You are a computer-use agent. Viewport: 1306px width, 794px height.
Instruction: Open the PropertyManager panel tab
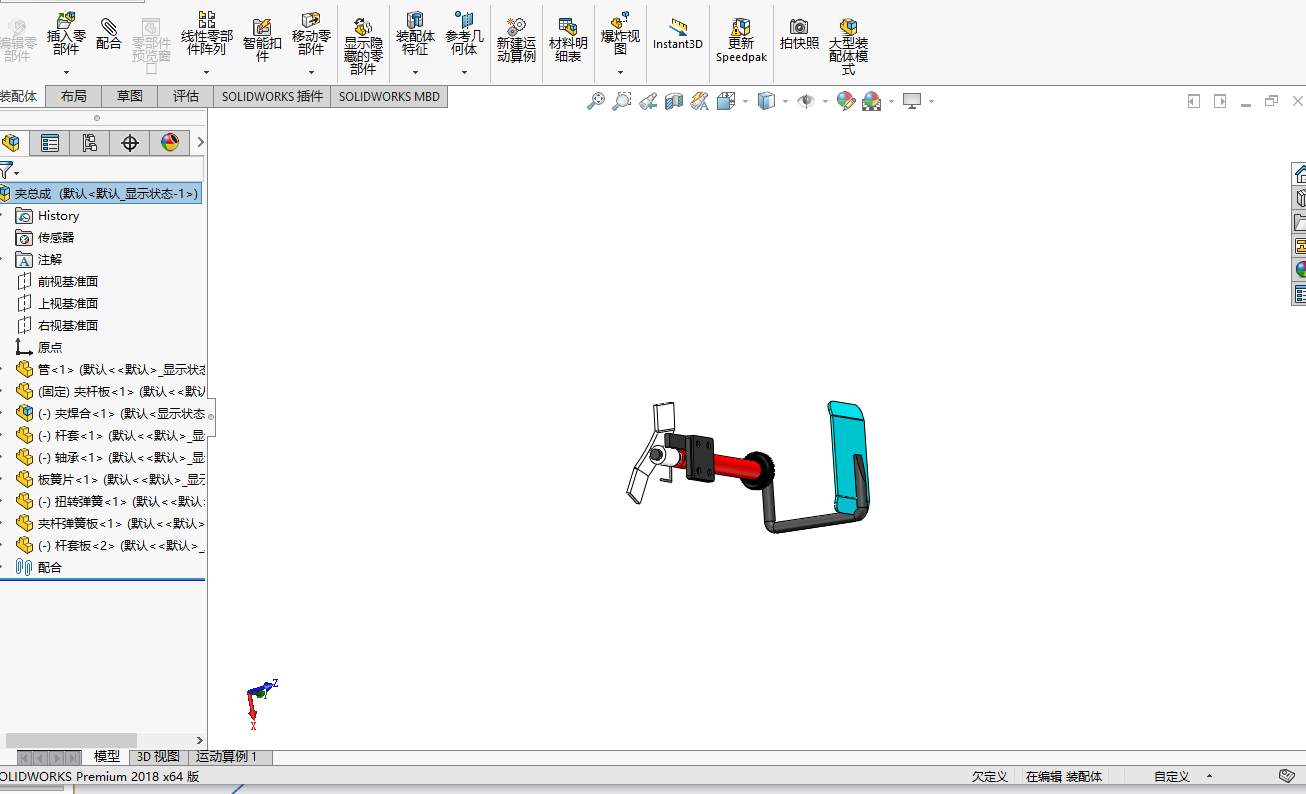[49, 143]
